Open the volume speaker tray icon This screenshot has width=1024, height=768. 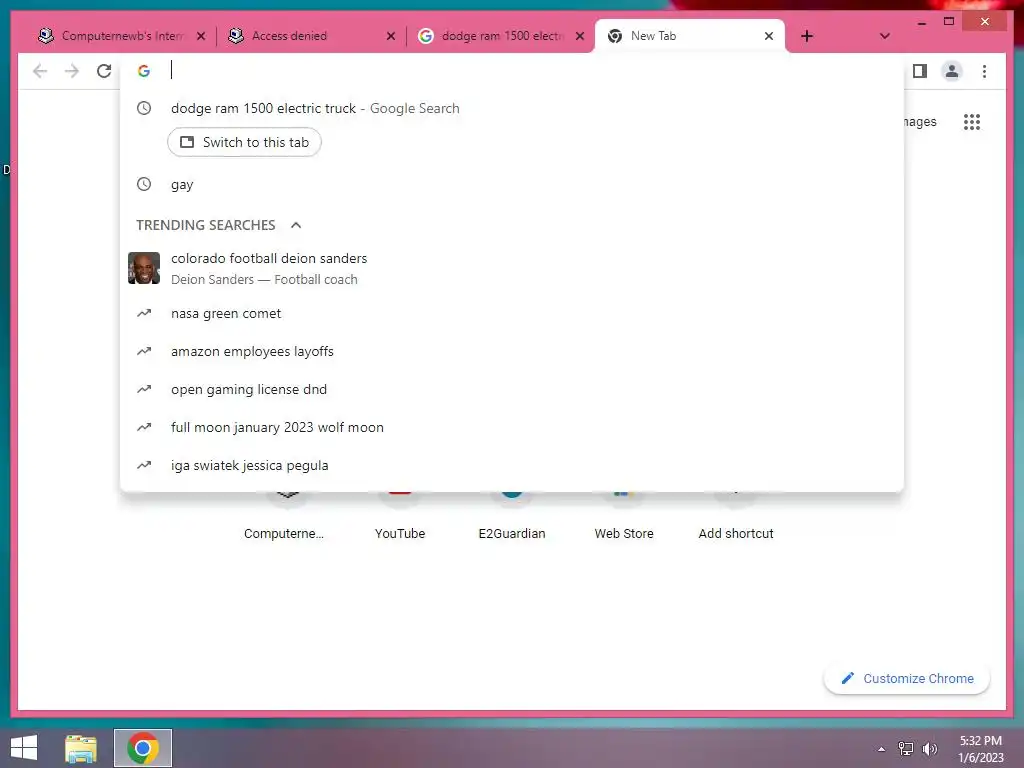tap(929, 749)
